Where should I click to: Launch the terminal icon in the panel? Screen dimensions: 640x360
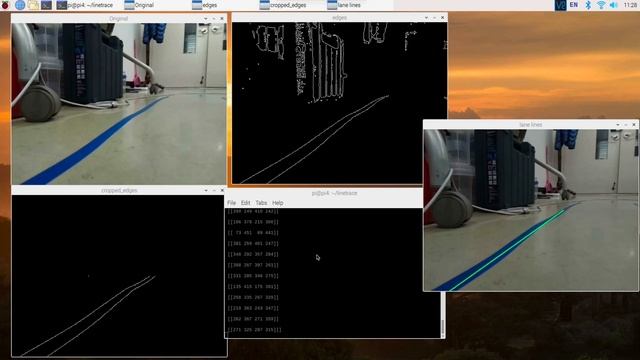47,5
